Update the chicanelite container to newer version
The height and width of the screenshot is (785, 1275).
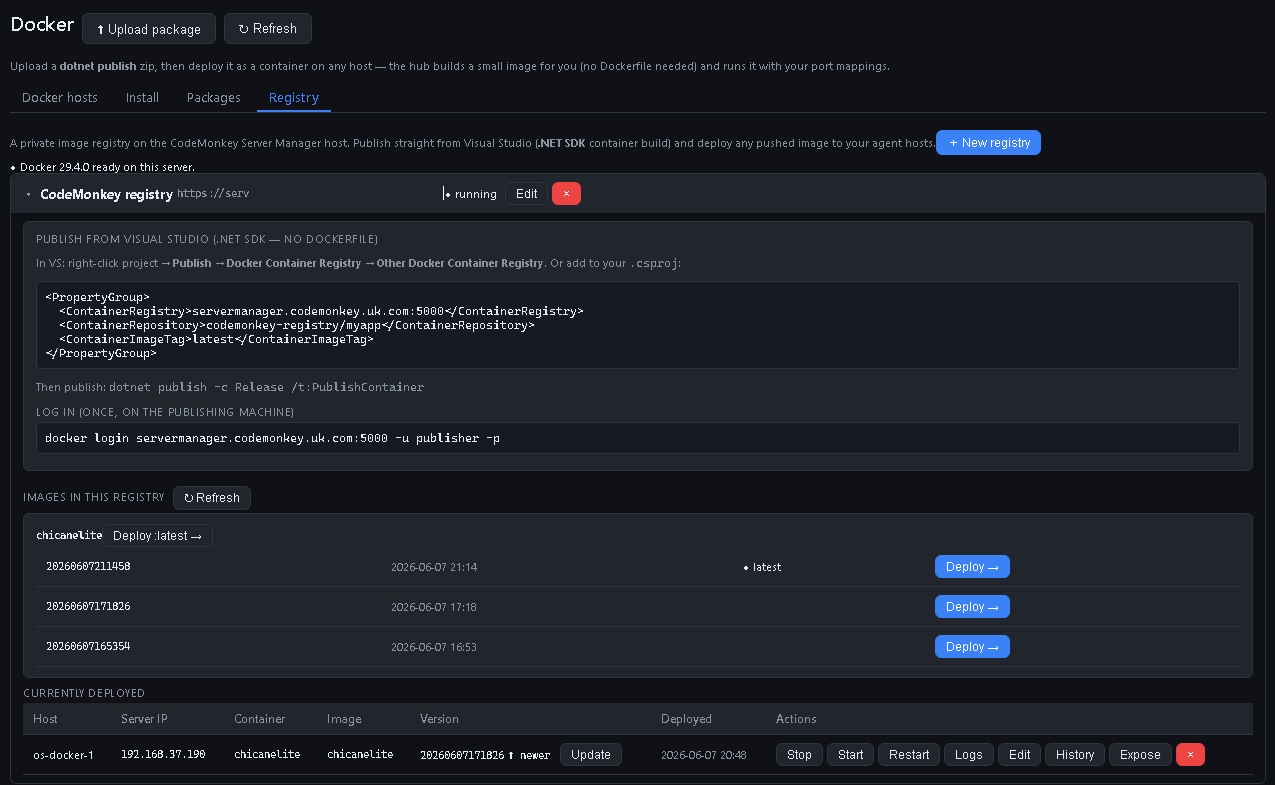point(591,755)
